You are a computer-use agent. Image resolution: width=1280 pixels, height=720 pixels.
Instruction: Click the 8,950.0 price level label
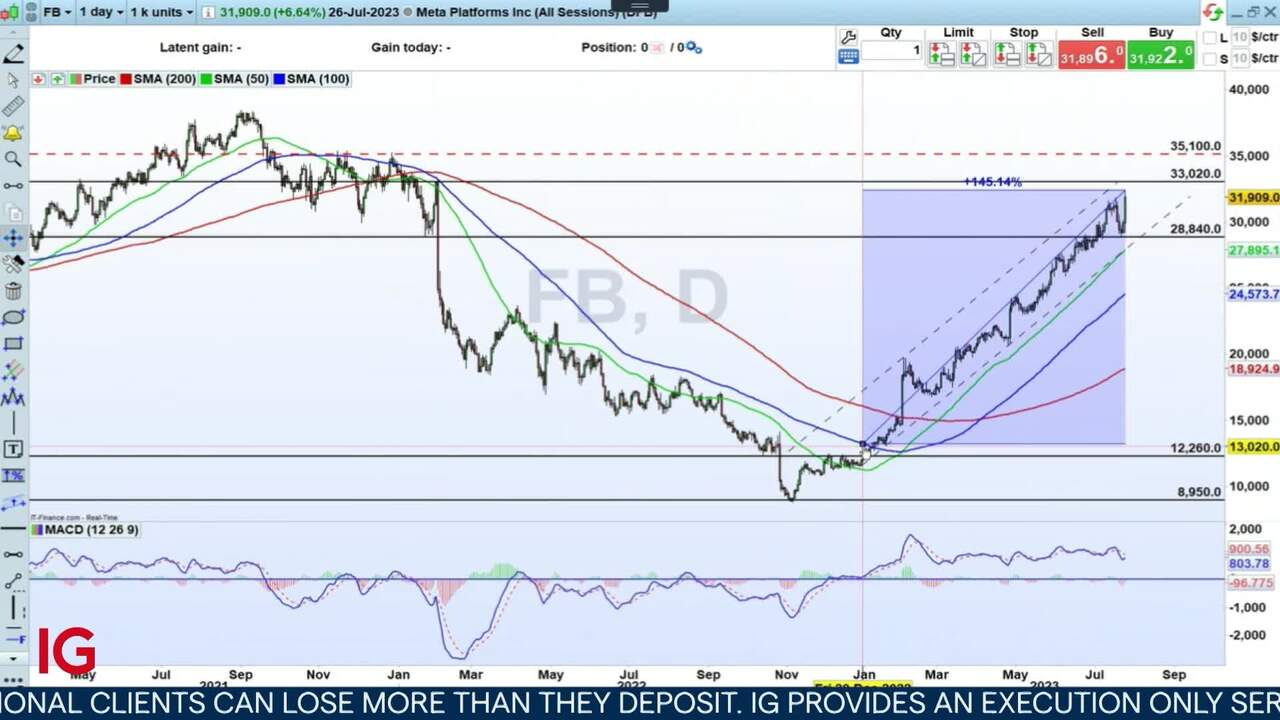coord(1199,492)
